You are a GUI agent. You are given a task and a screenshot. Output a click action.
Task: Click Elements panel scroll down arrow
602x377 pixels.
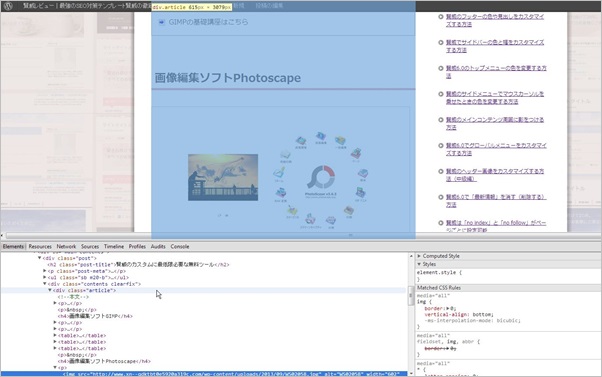pos(410,373)
